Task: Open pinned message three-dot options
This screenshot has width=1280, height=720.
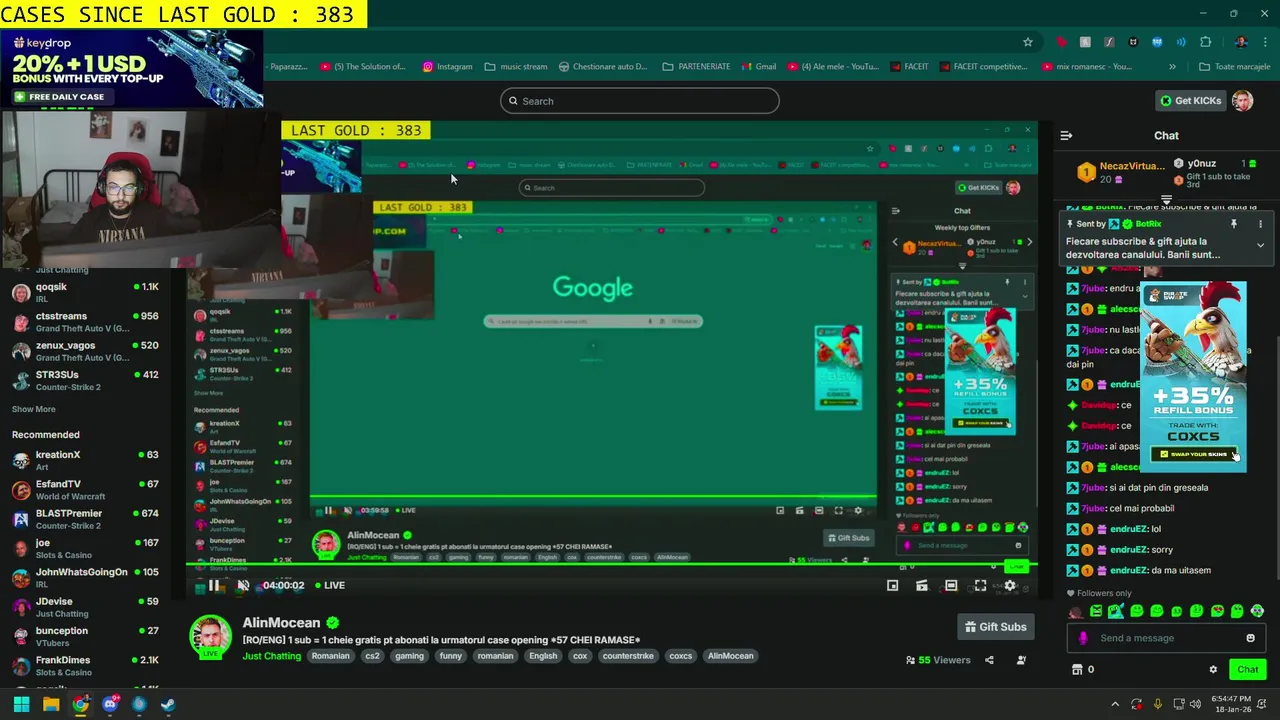Action: tap(1260, 224)
